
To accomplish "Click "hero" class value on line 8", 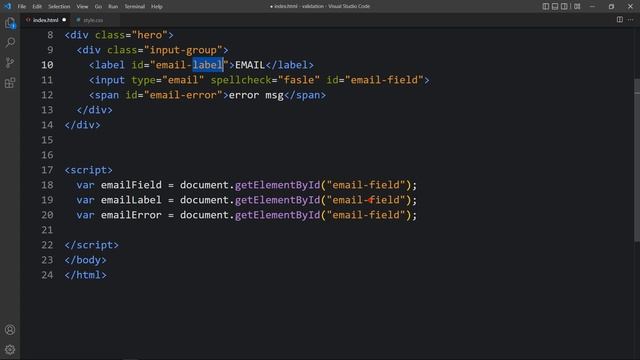I will 150,35.
